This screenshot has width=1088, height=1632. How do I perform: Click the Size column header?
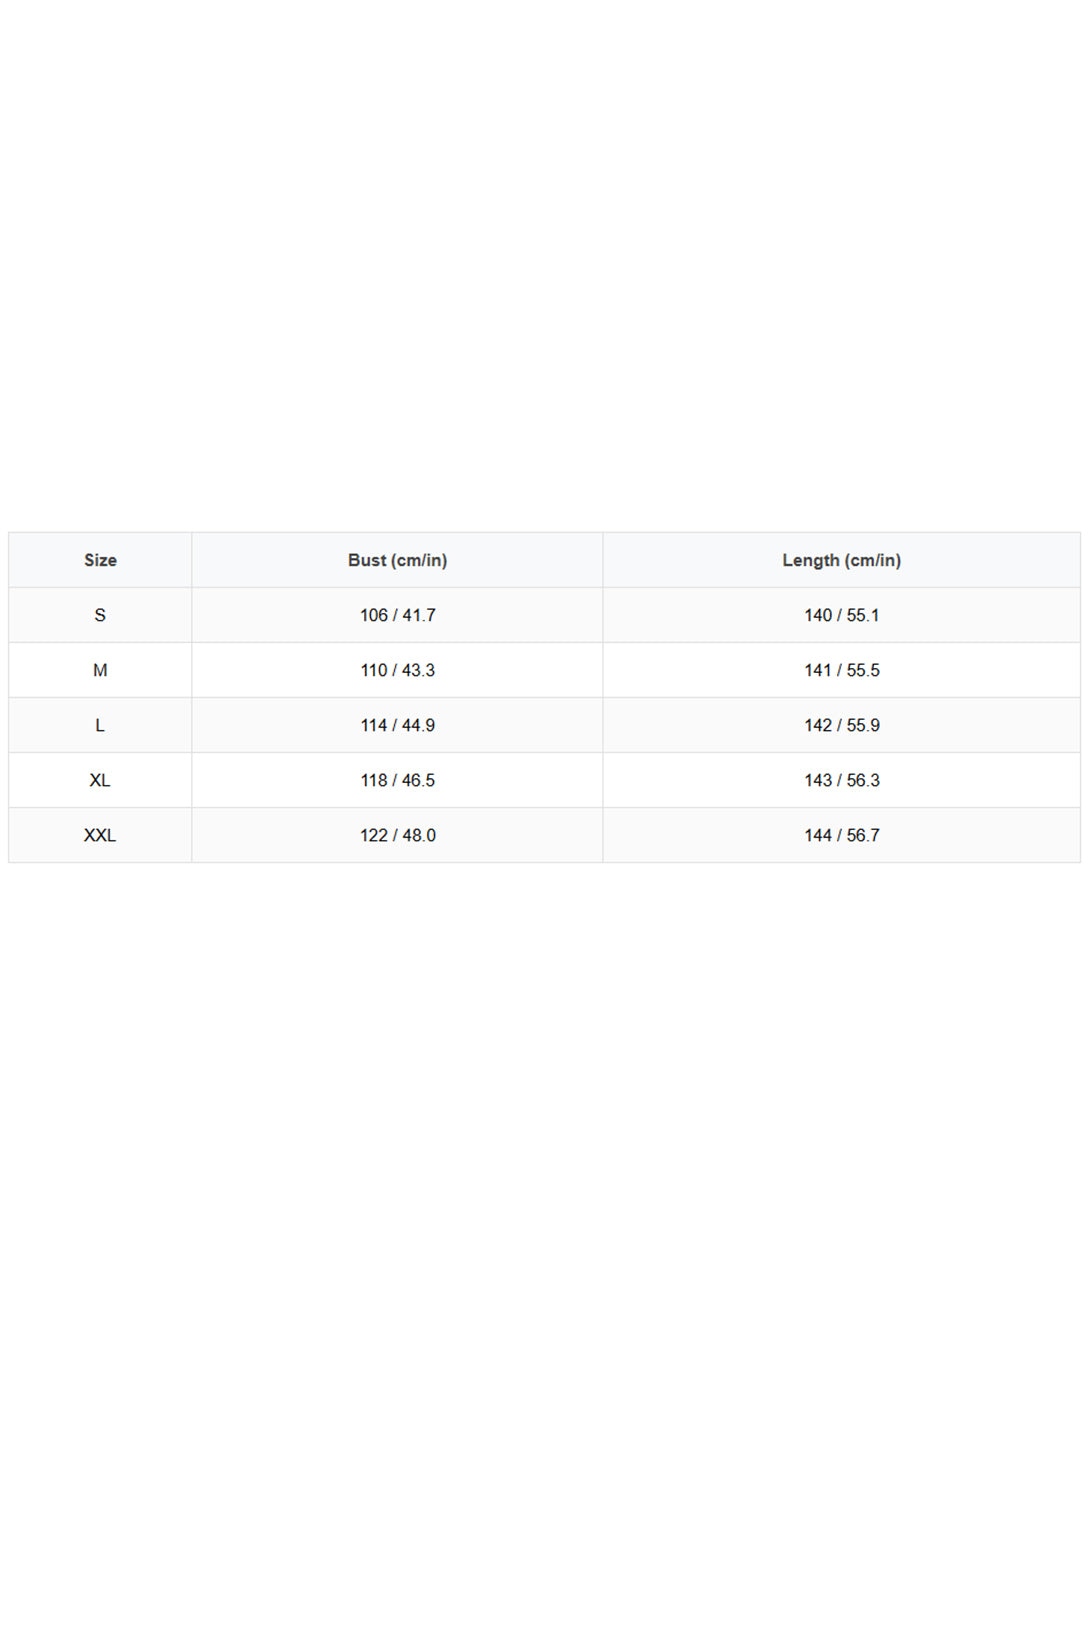100,560
